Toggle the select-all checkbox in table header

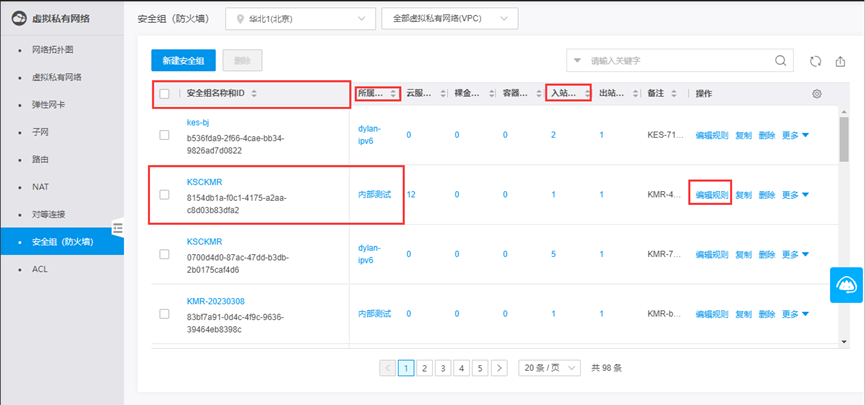point(164,94)
